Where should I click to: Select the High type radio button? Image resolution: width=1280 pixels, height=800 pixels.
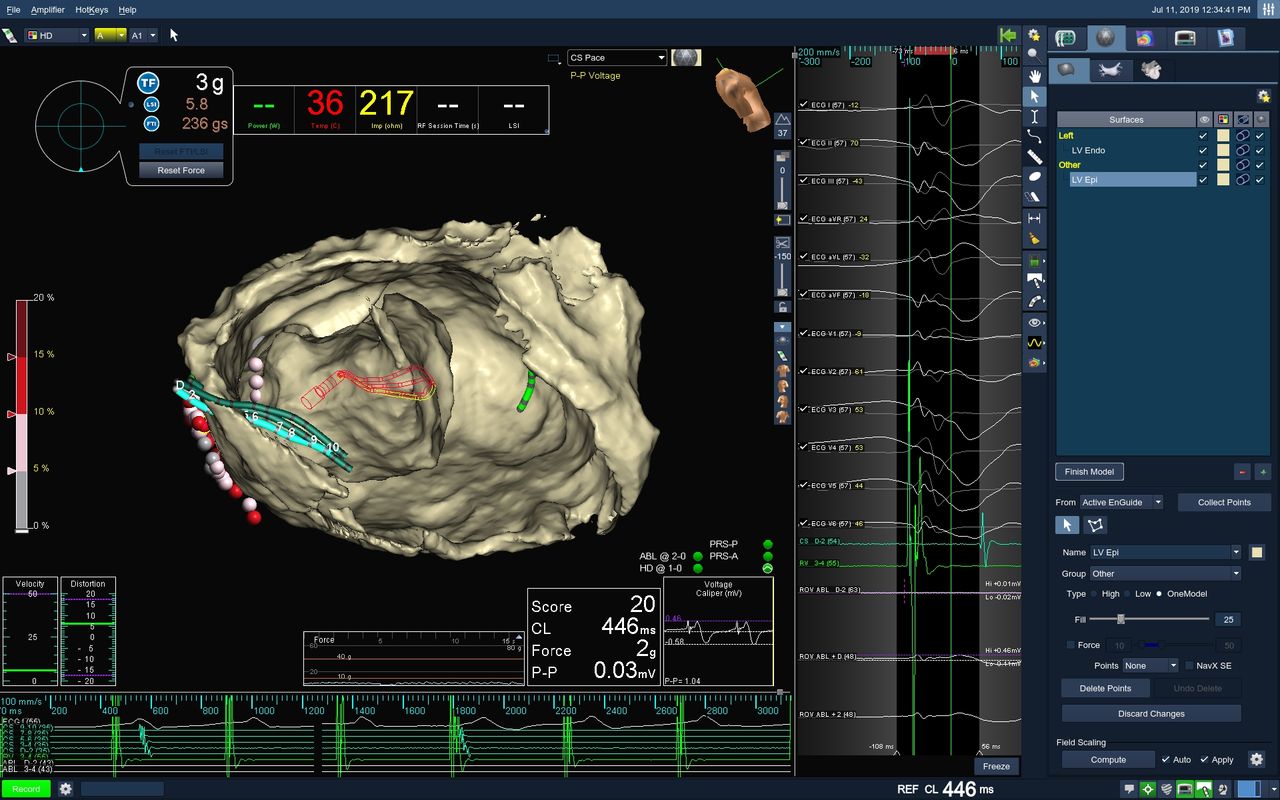point(1095,594)
